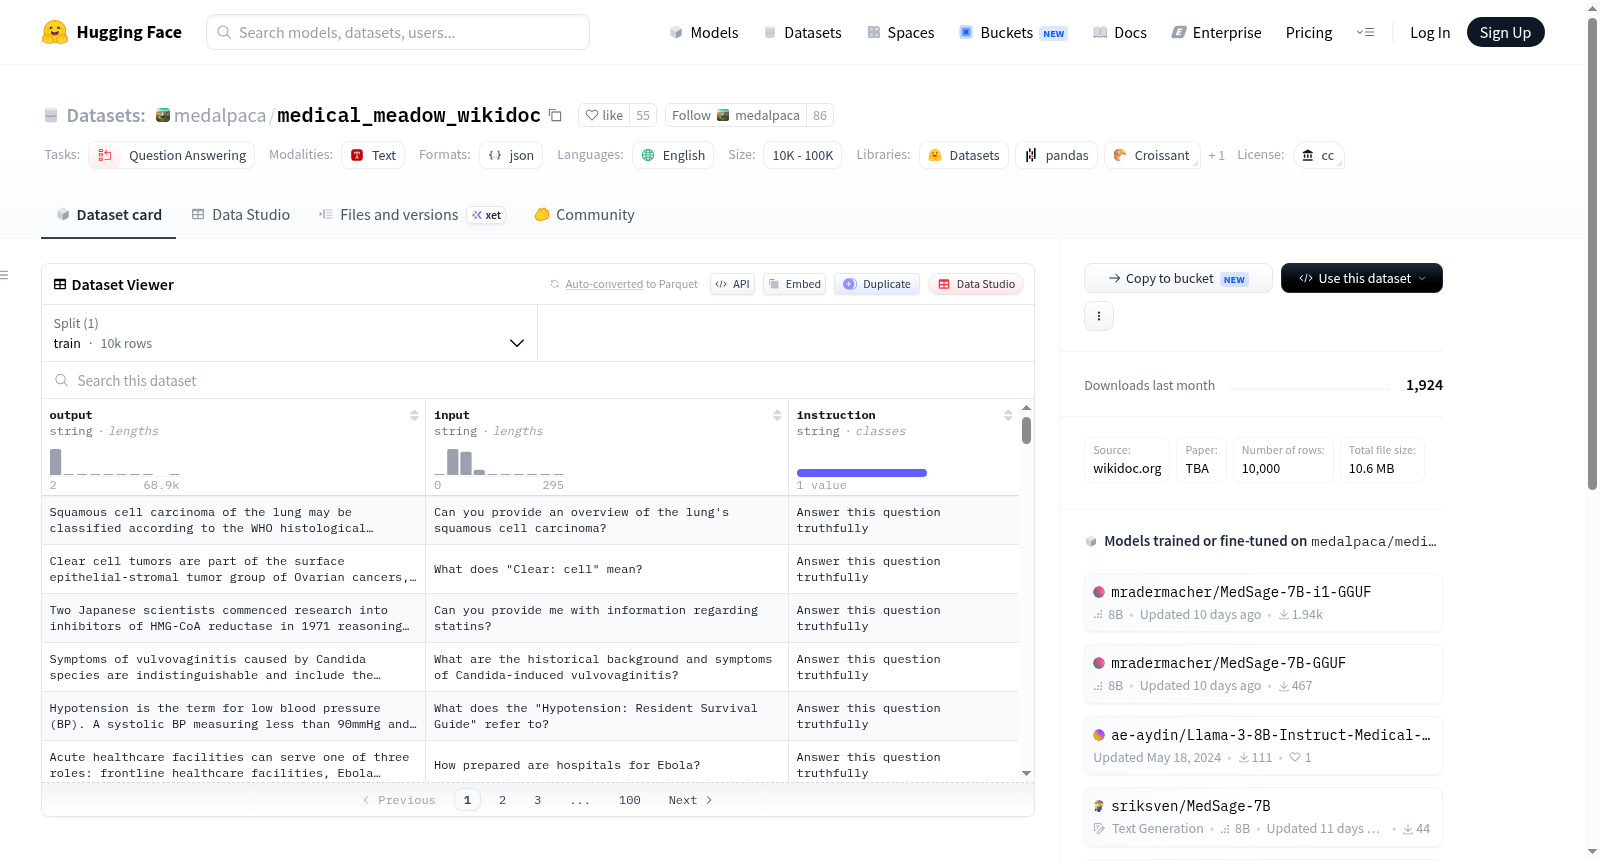
Task: Select the English language tag
Action: [x=673, y=155]
